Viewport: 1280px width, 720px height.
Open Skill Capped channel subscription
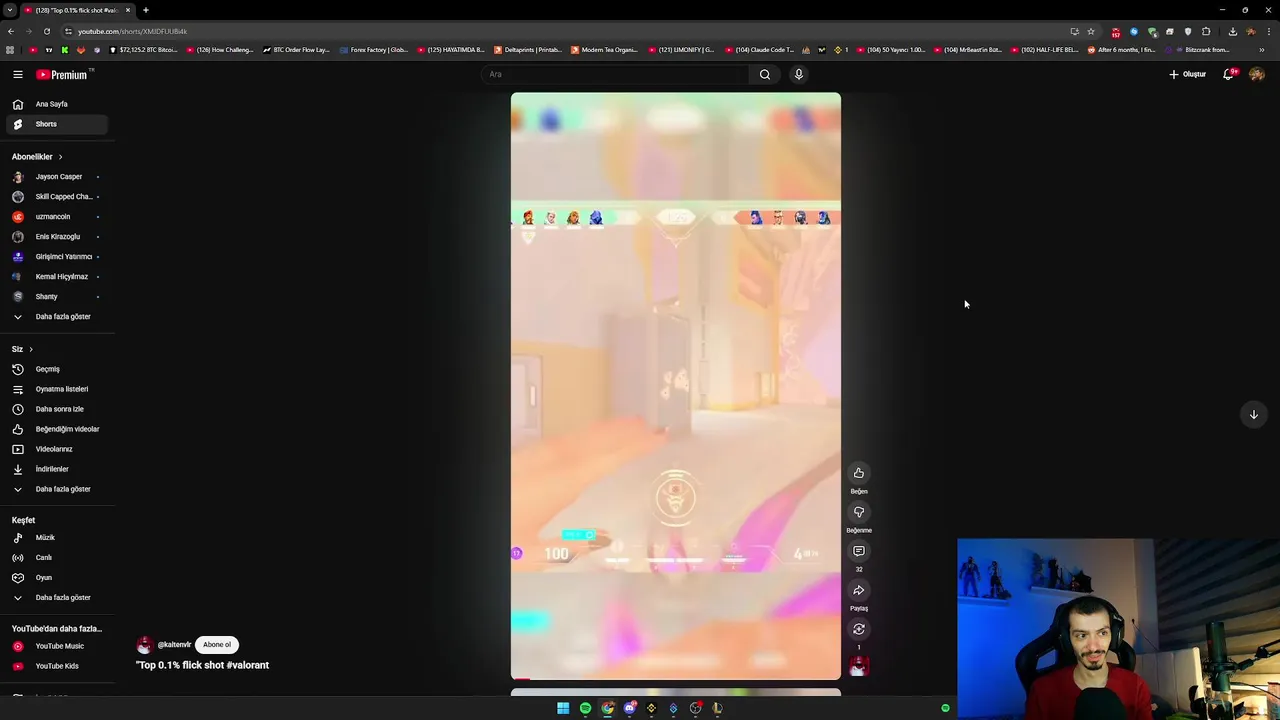(x=59, y=197)
